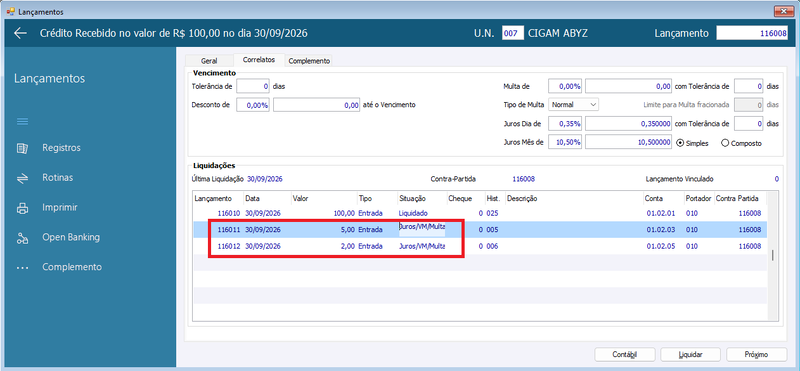This screenshot has width=800, height=371.
Task: Click the Tolerância de dias field under Vencimento
Action: [253, 86]
